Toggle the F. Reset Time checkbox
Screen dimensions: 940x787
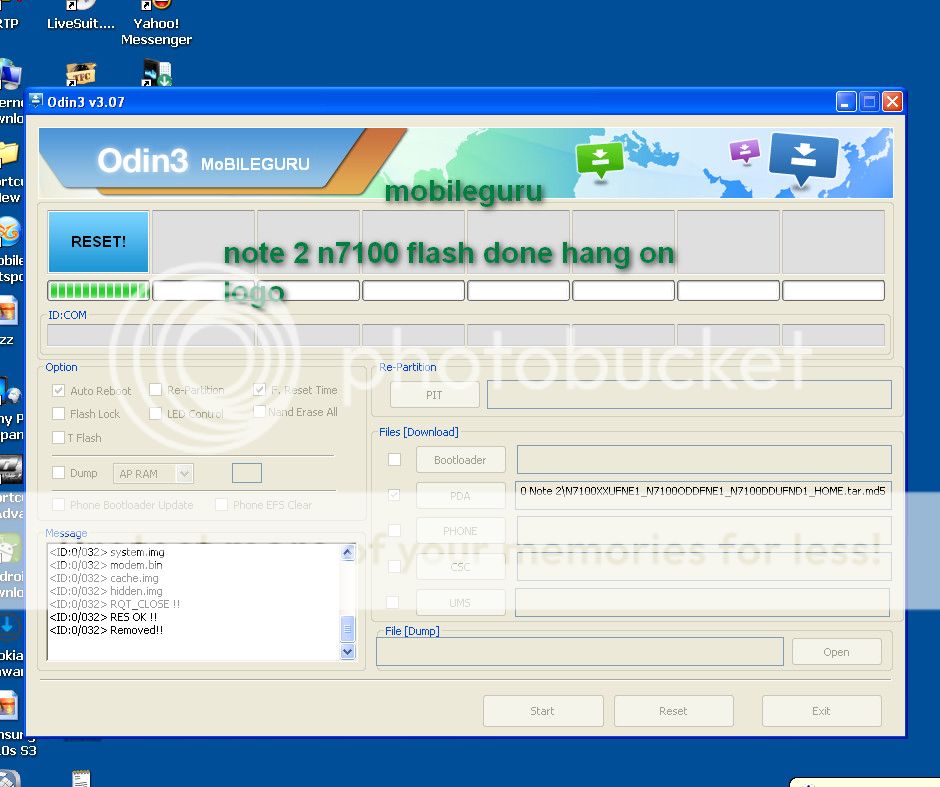click(x=259, y=390)
